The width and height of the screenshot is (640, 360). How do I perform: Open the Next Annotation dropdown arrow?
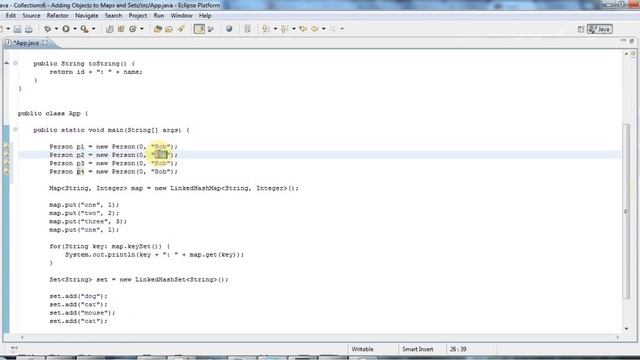275,29
